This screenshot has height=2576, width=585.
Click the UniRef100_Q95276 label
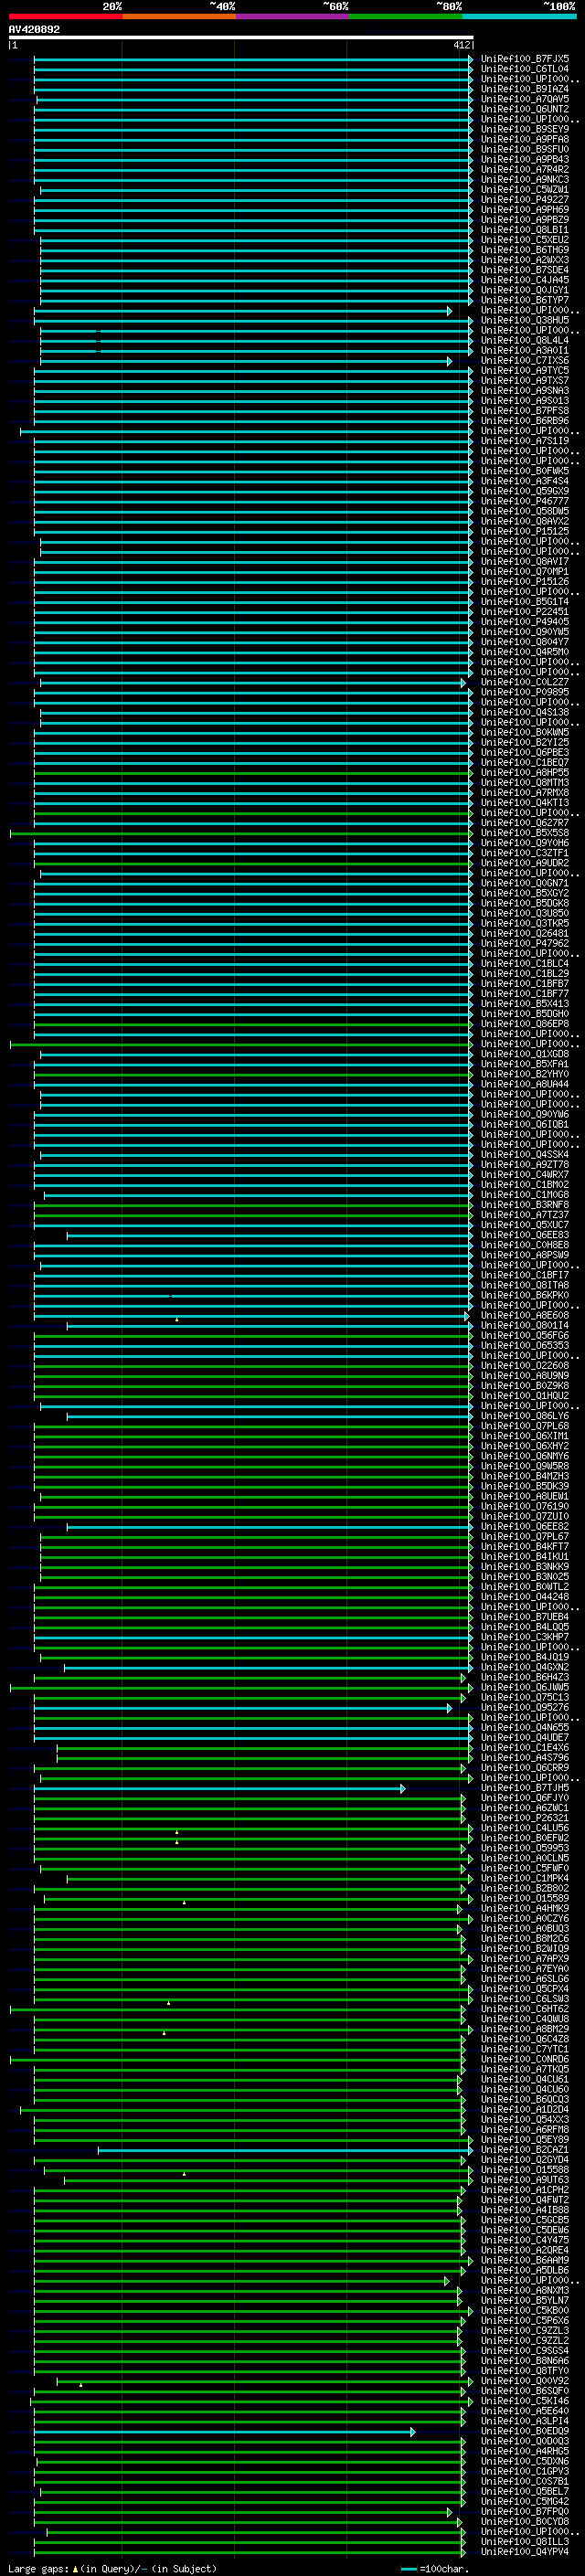tap(525, 1708)
